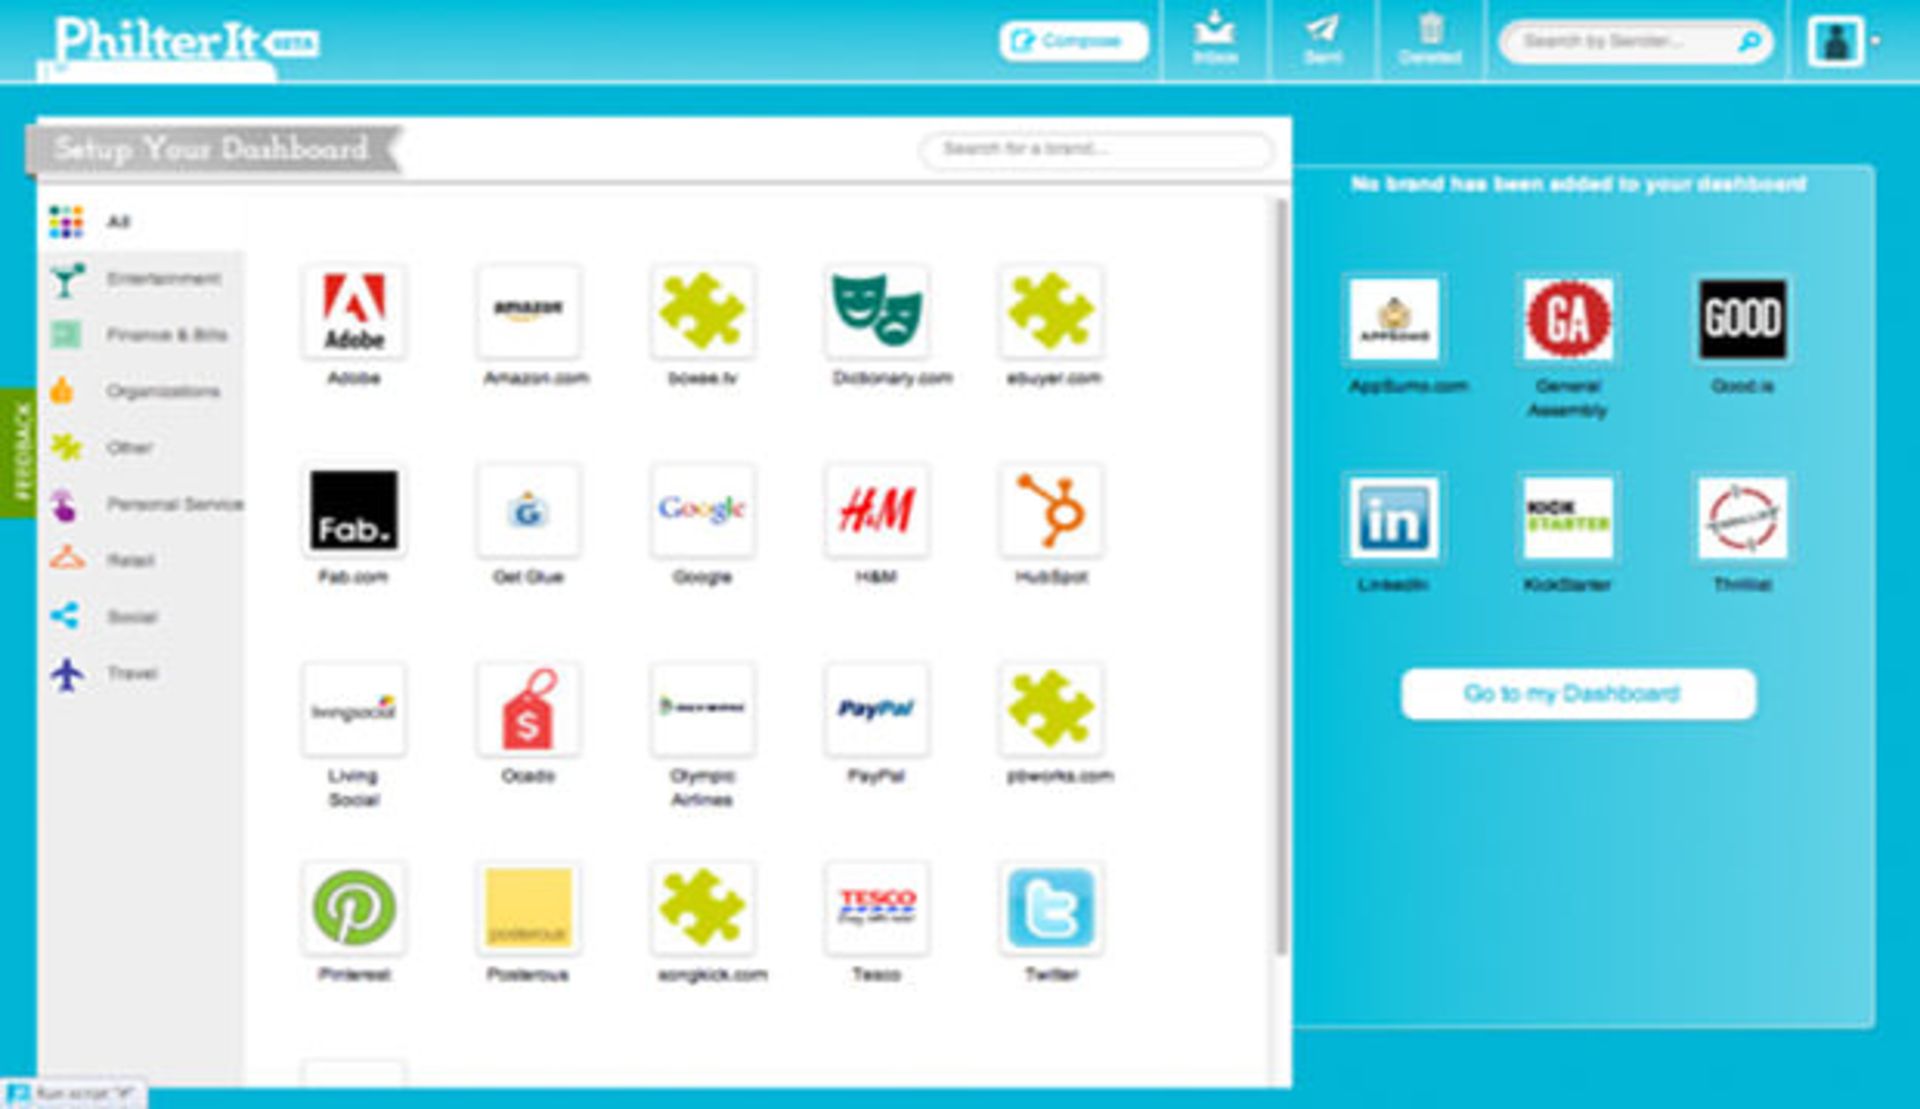Image resolution: width=1920 pixels, height=1109 pixels.
Task: Select the General Assembly suggested brand
Action: [1568, 320]
